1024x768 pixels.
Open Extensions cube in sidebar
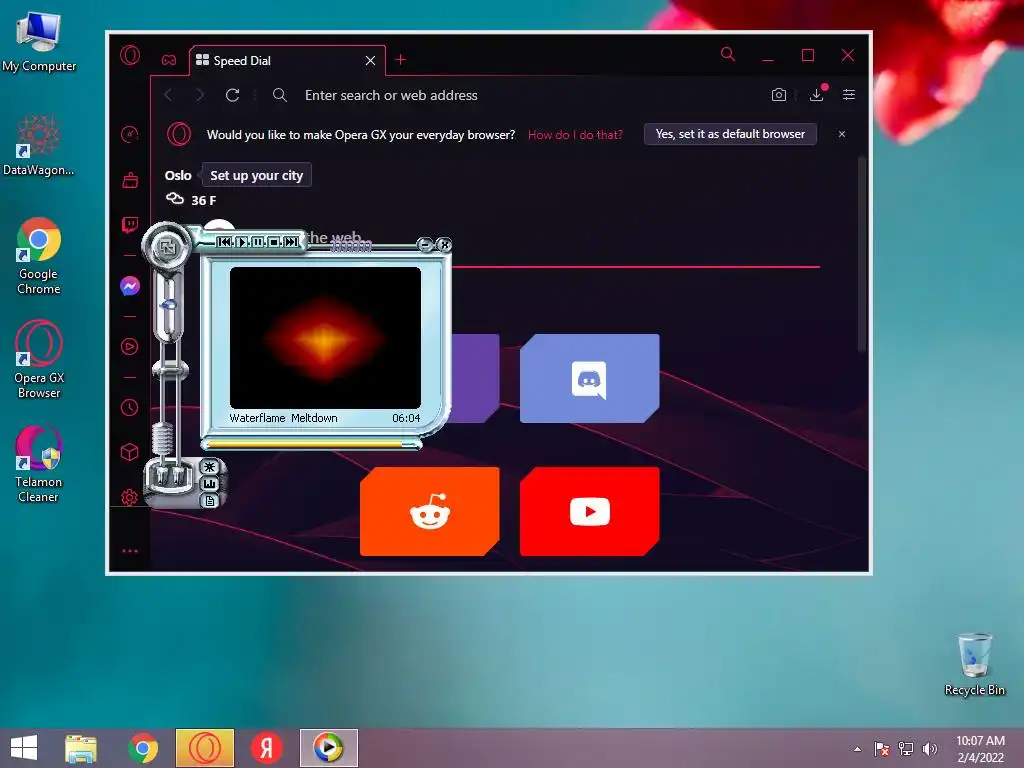130,452
